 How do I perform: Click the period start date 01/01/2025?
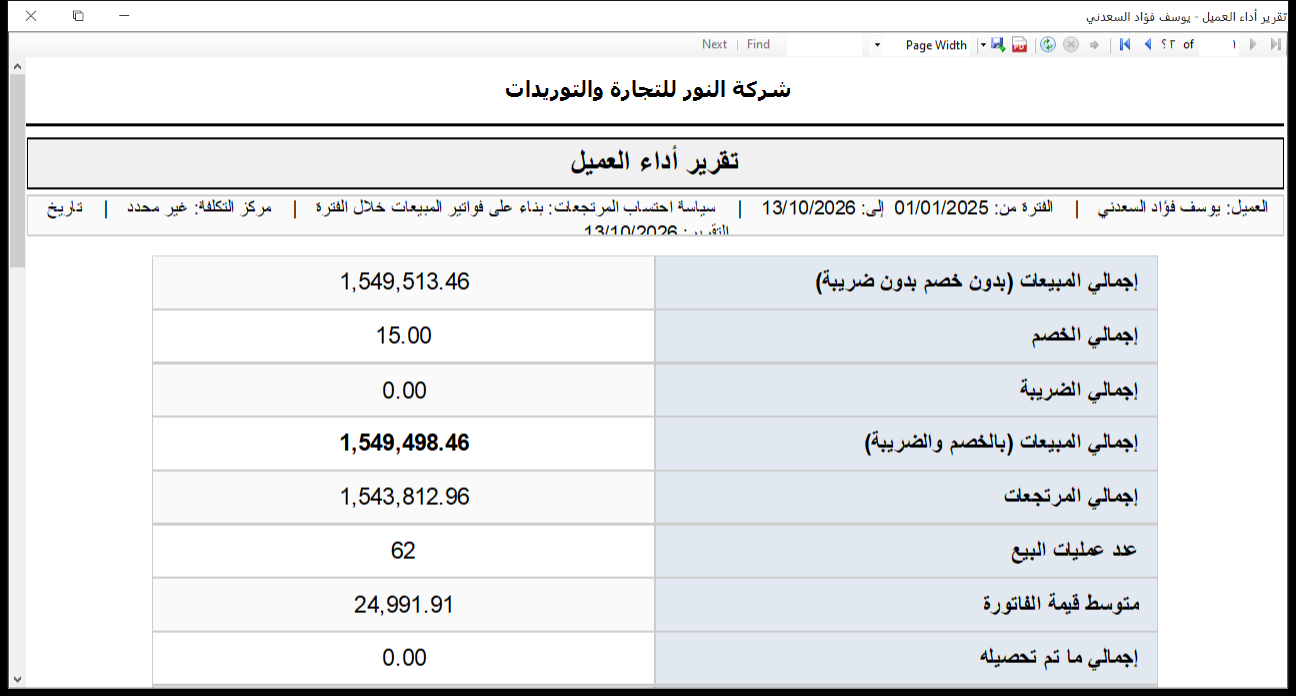[941, 208]
